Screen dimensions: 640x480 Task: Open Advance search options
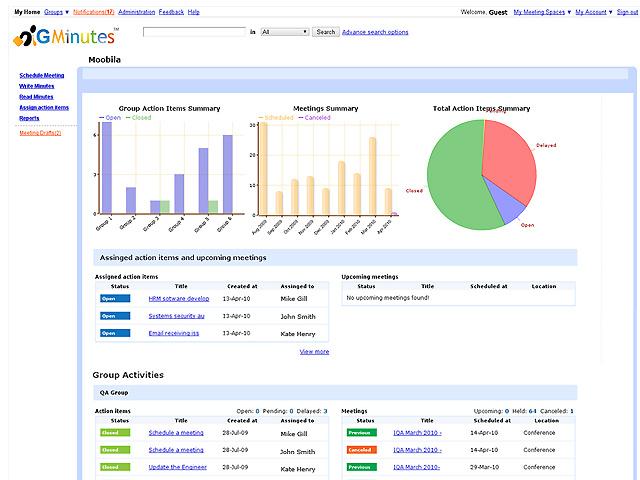click(375, 32)
